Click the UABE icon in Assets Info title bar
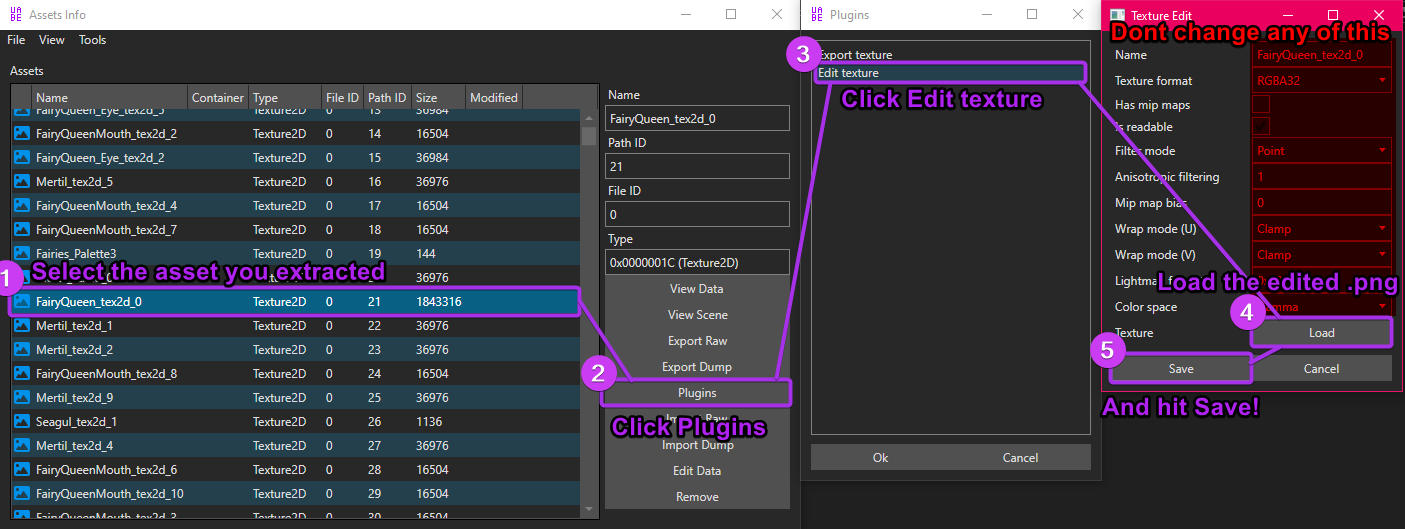 coord(16,15)
